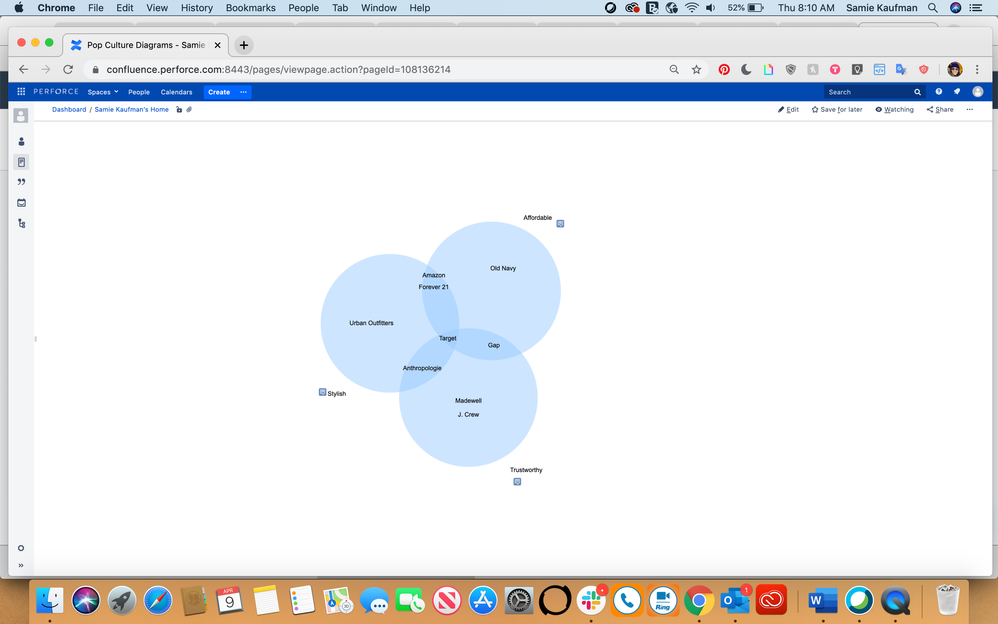
Task: Go to the Dashboard breadcrumb link
Action: tap(69, 110)
